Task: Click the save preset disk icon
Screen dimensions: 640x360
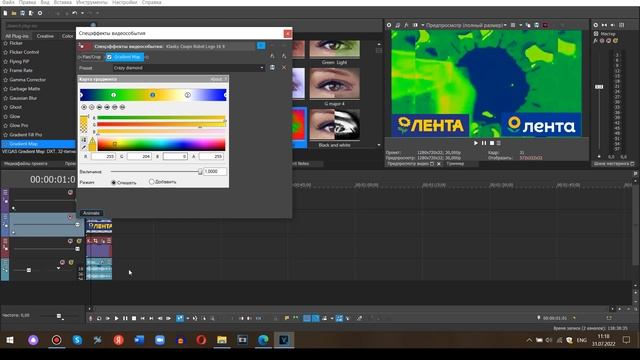Action: (272, 68)
